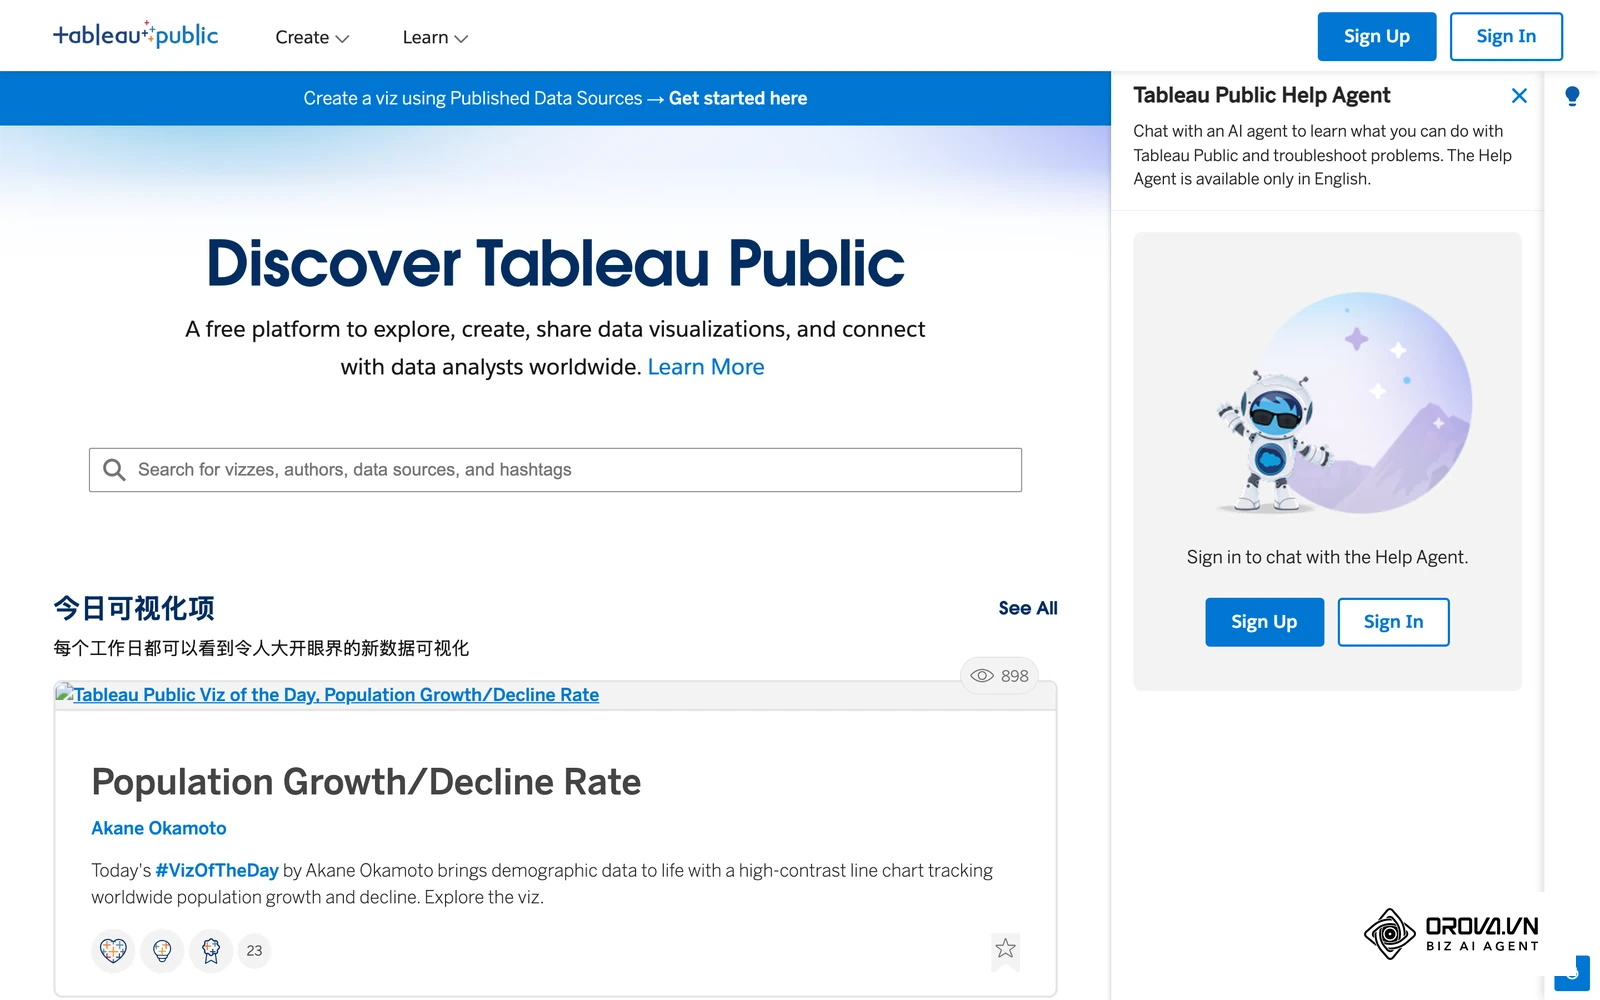
Task: Click Sign Up in the top header
Action: coord(1376,36)
